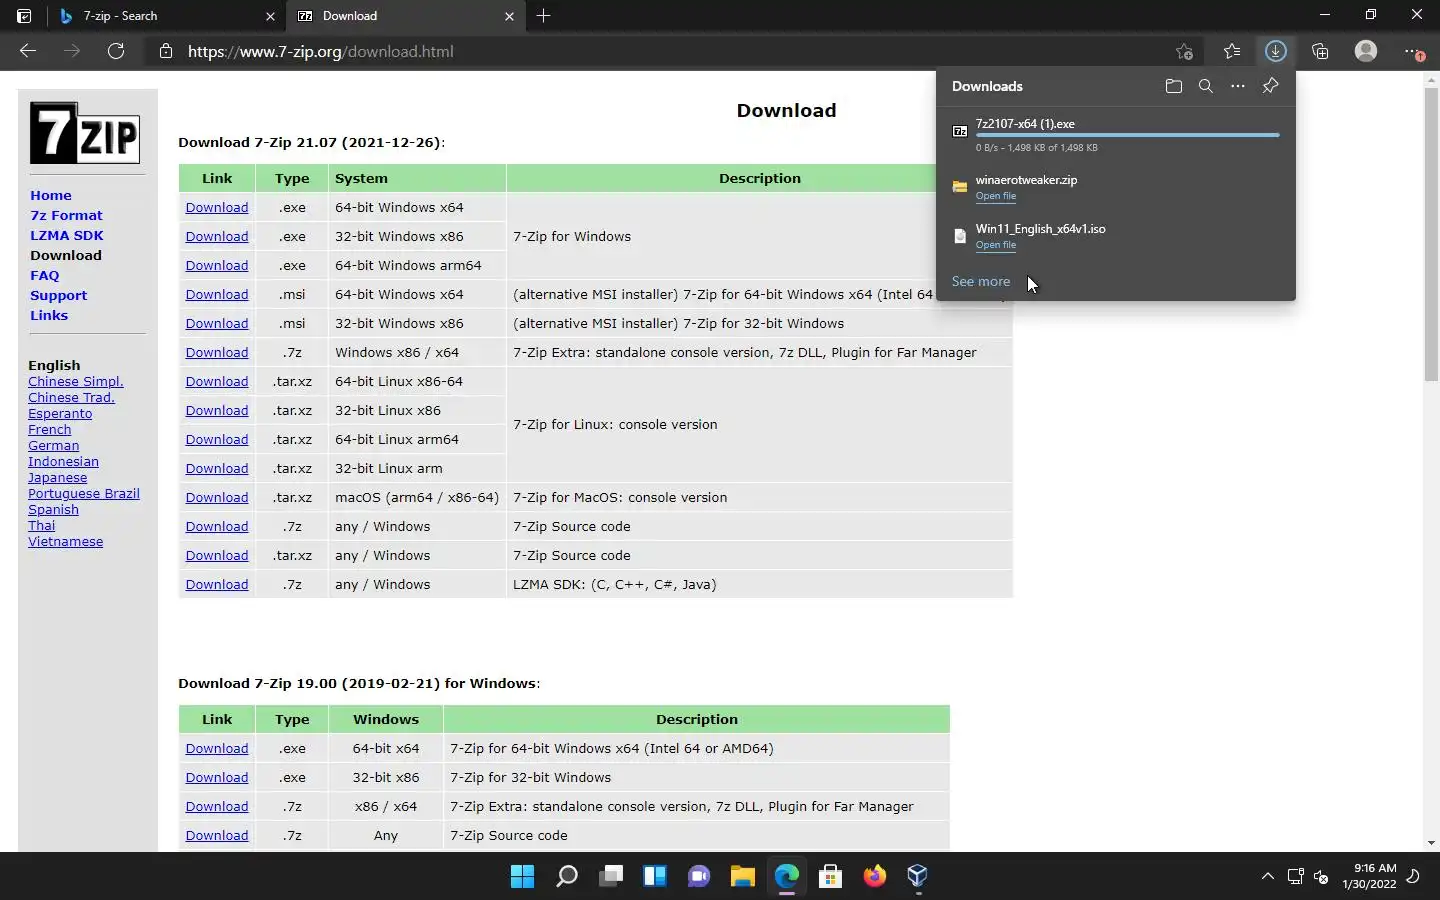Launch Firefox from taskbar
Image resolution: width=1440 pixels, height=900 pixels.
(874, 877)
